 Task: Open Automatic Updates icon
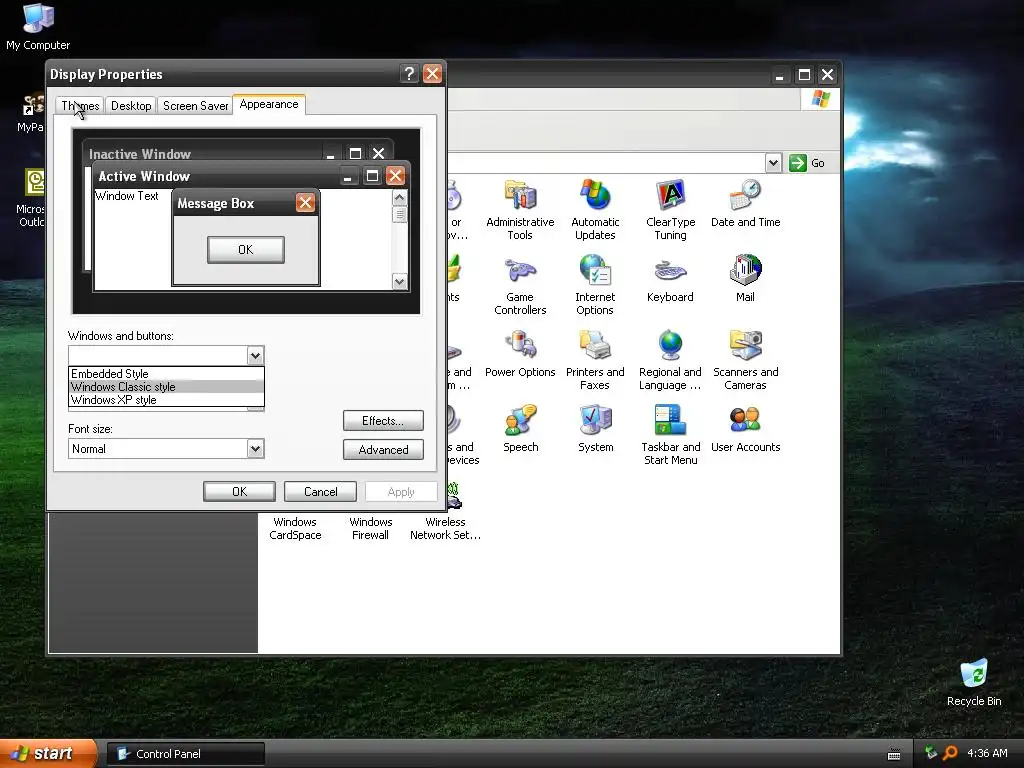tap(595, 209)
